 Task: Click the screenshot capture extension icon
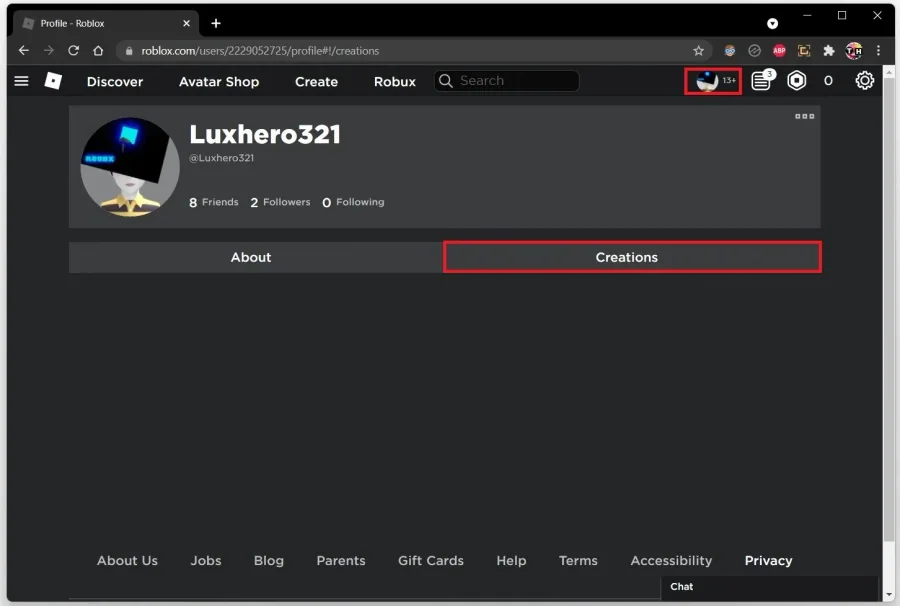coord(804,50)
